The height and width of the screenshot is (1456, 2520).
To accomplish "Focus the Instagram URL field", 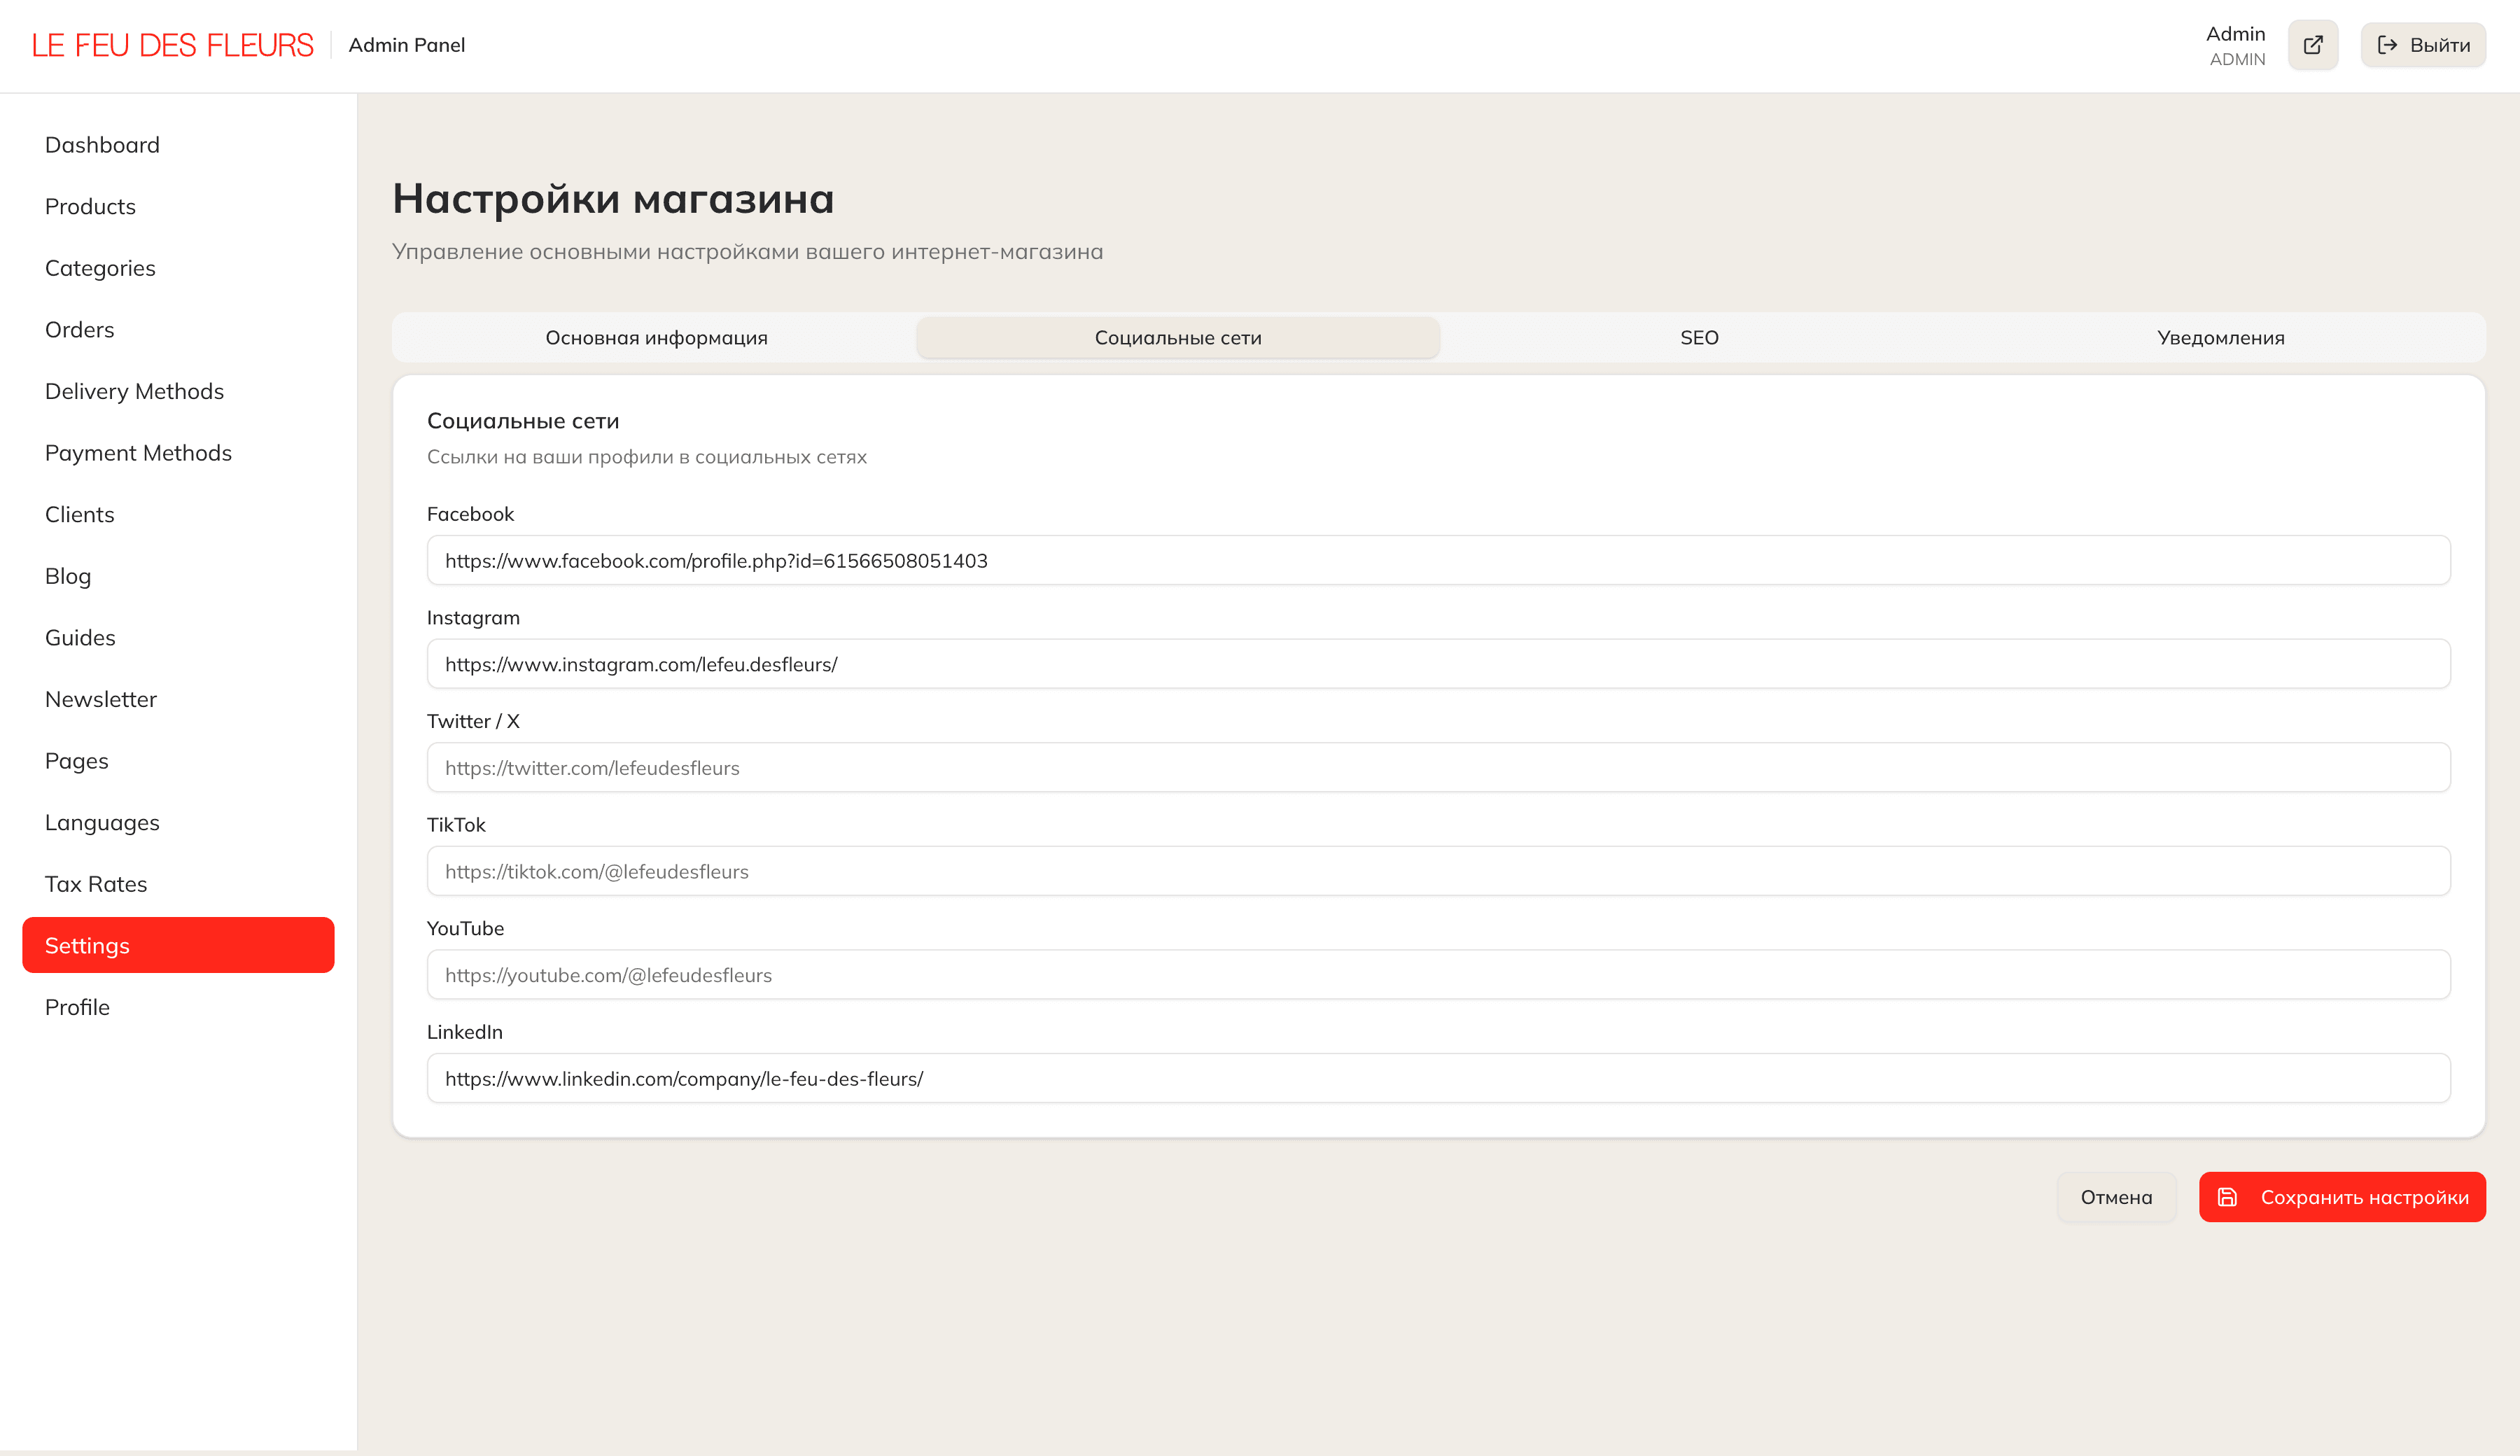I will pos(1437,664).
